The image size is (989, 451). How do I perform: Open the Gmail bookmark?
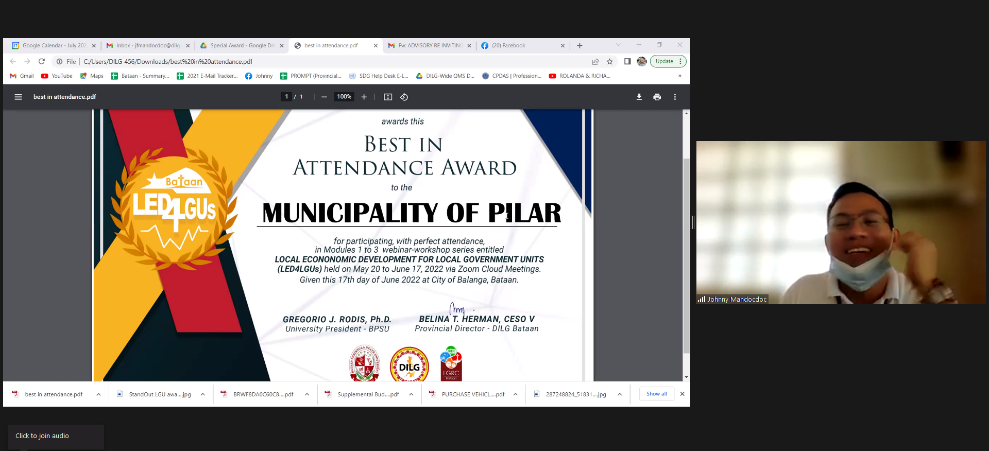point(22,76)
